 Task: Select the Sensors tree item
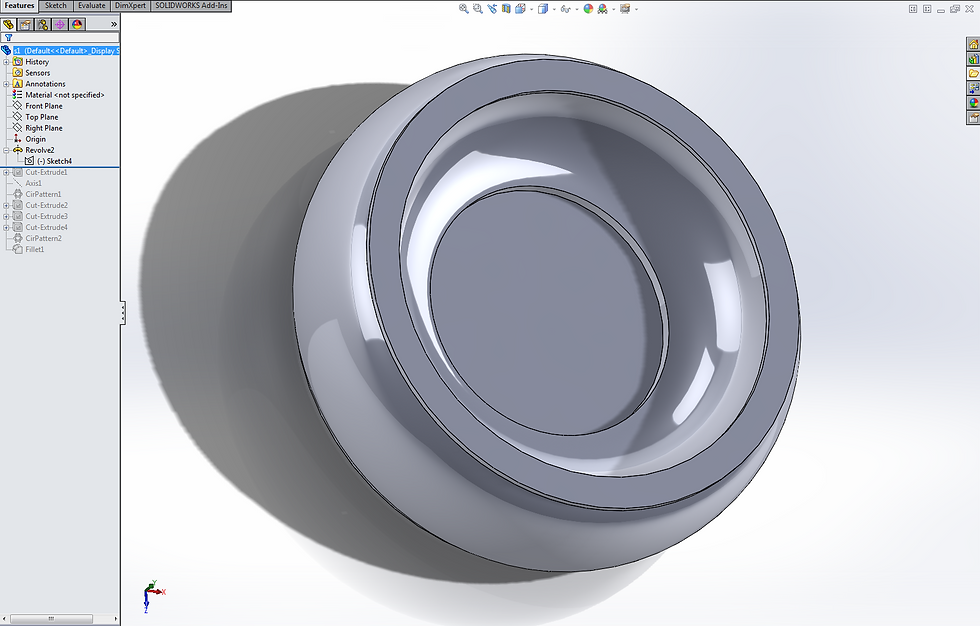point(38,73)
